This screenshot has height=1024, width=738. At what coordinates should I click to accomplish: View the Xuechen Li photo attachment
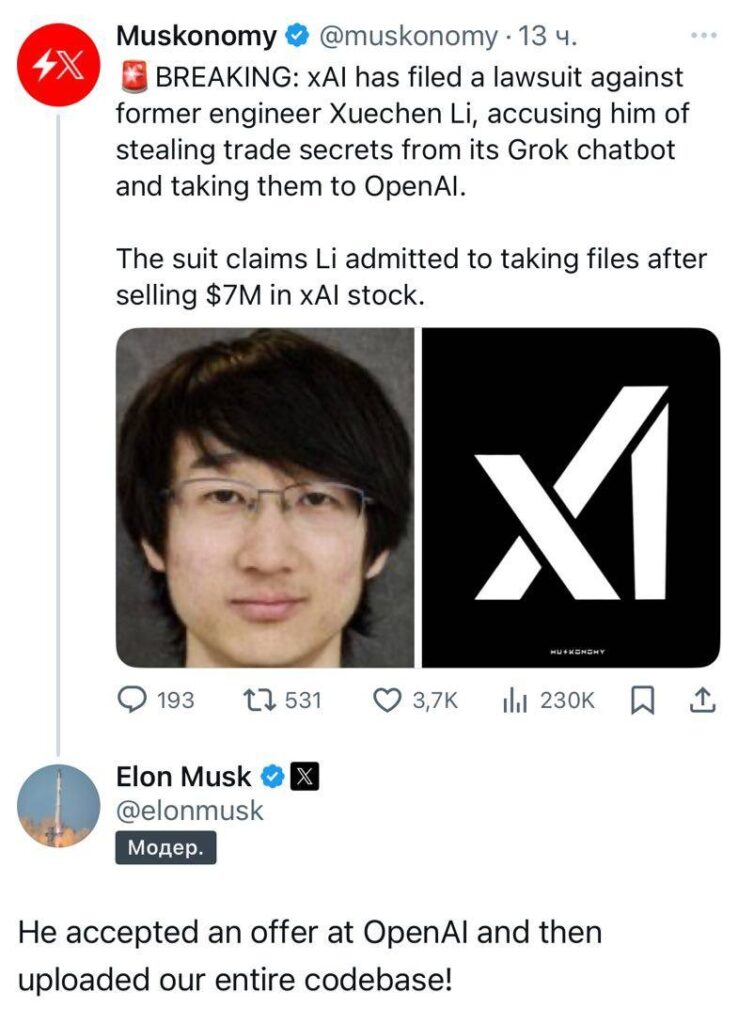pos(265,498)
